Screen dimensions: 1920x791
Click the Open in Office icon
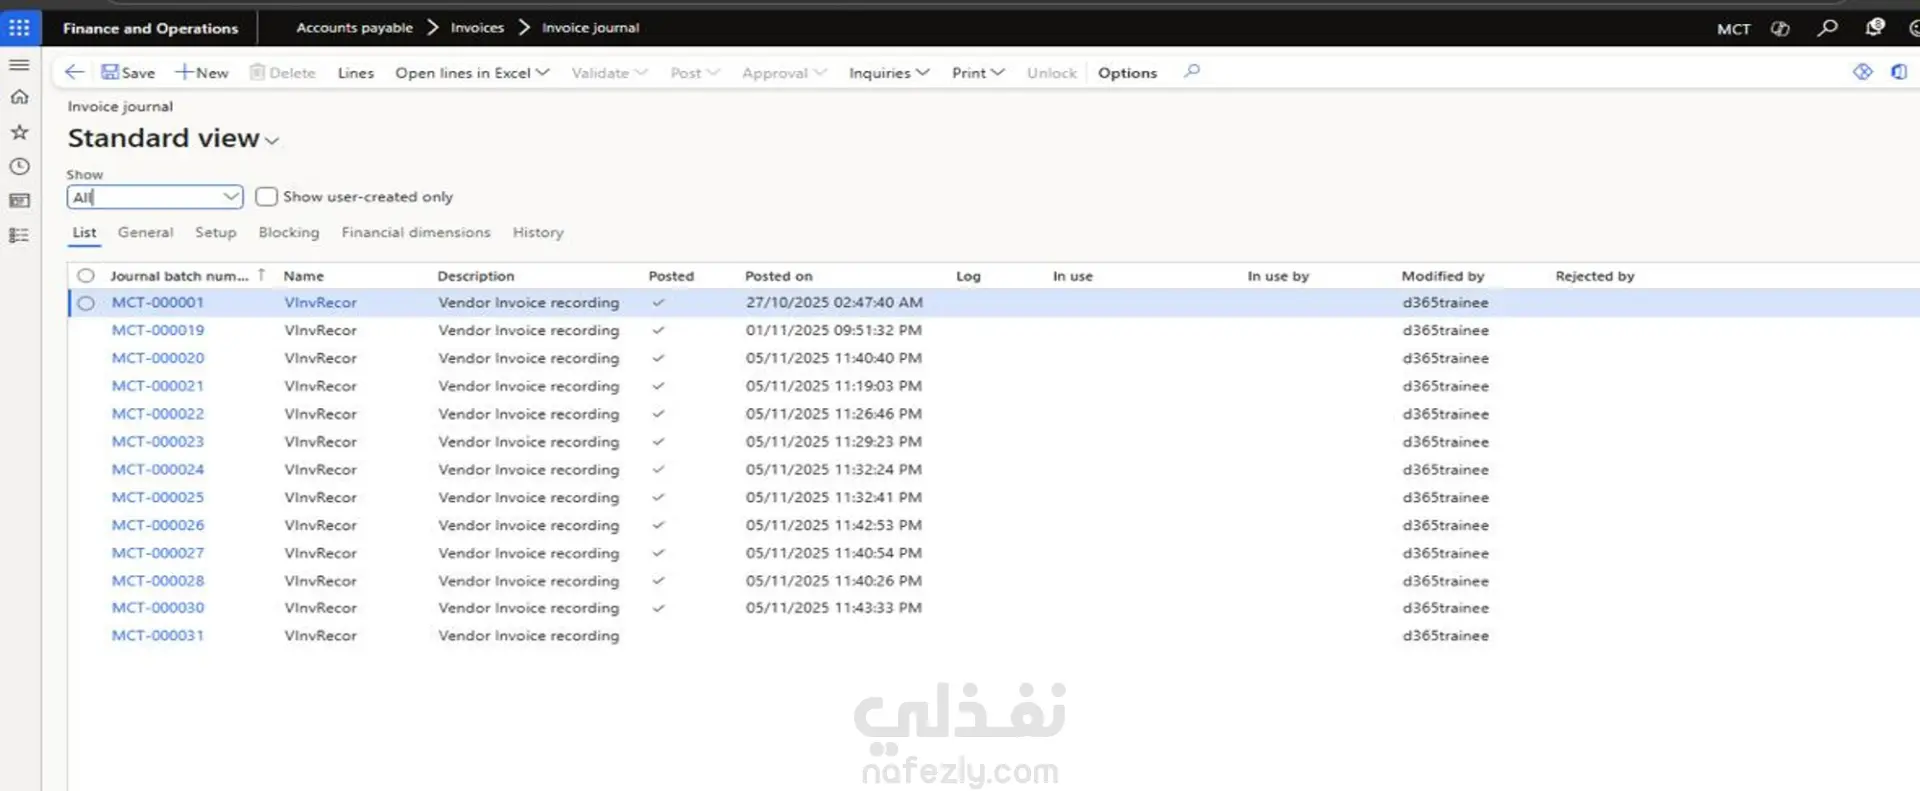point(1899,72)
